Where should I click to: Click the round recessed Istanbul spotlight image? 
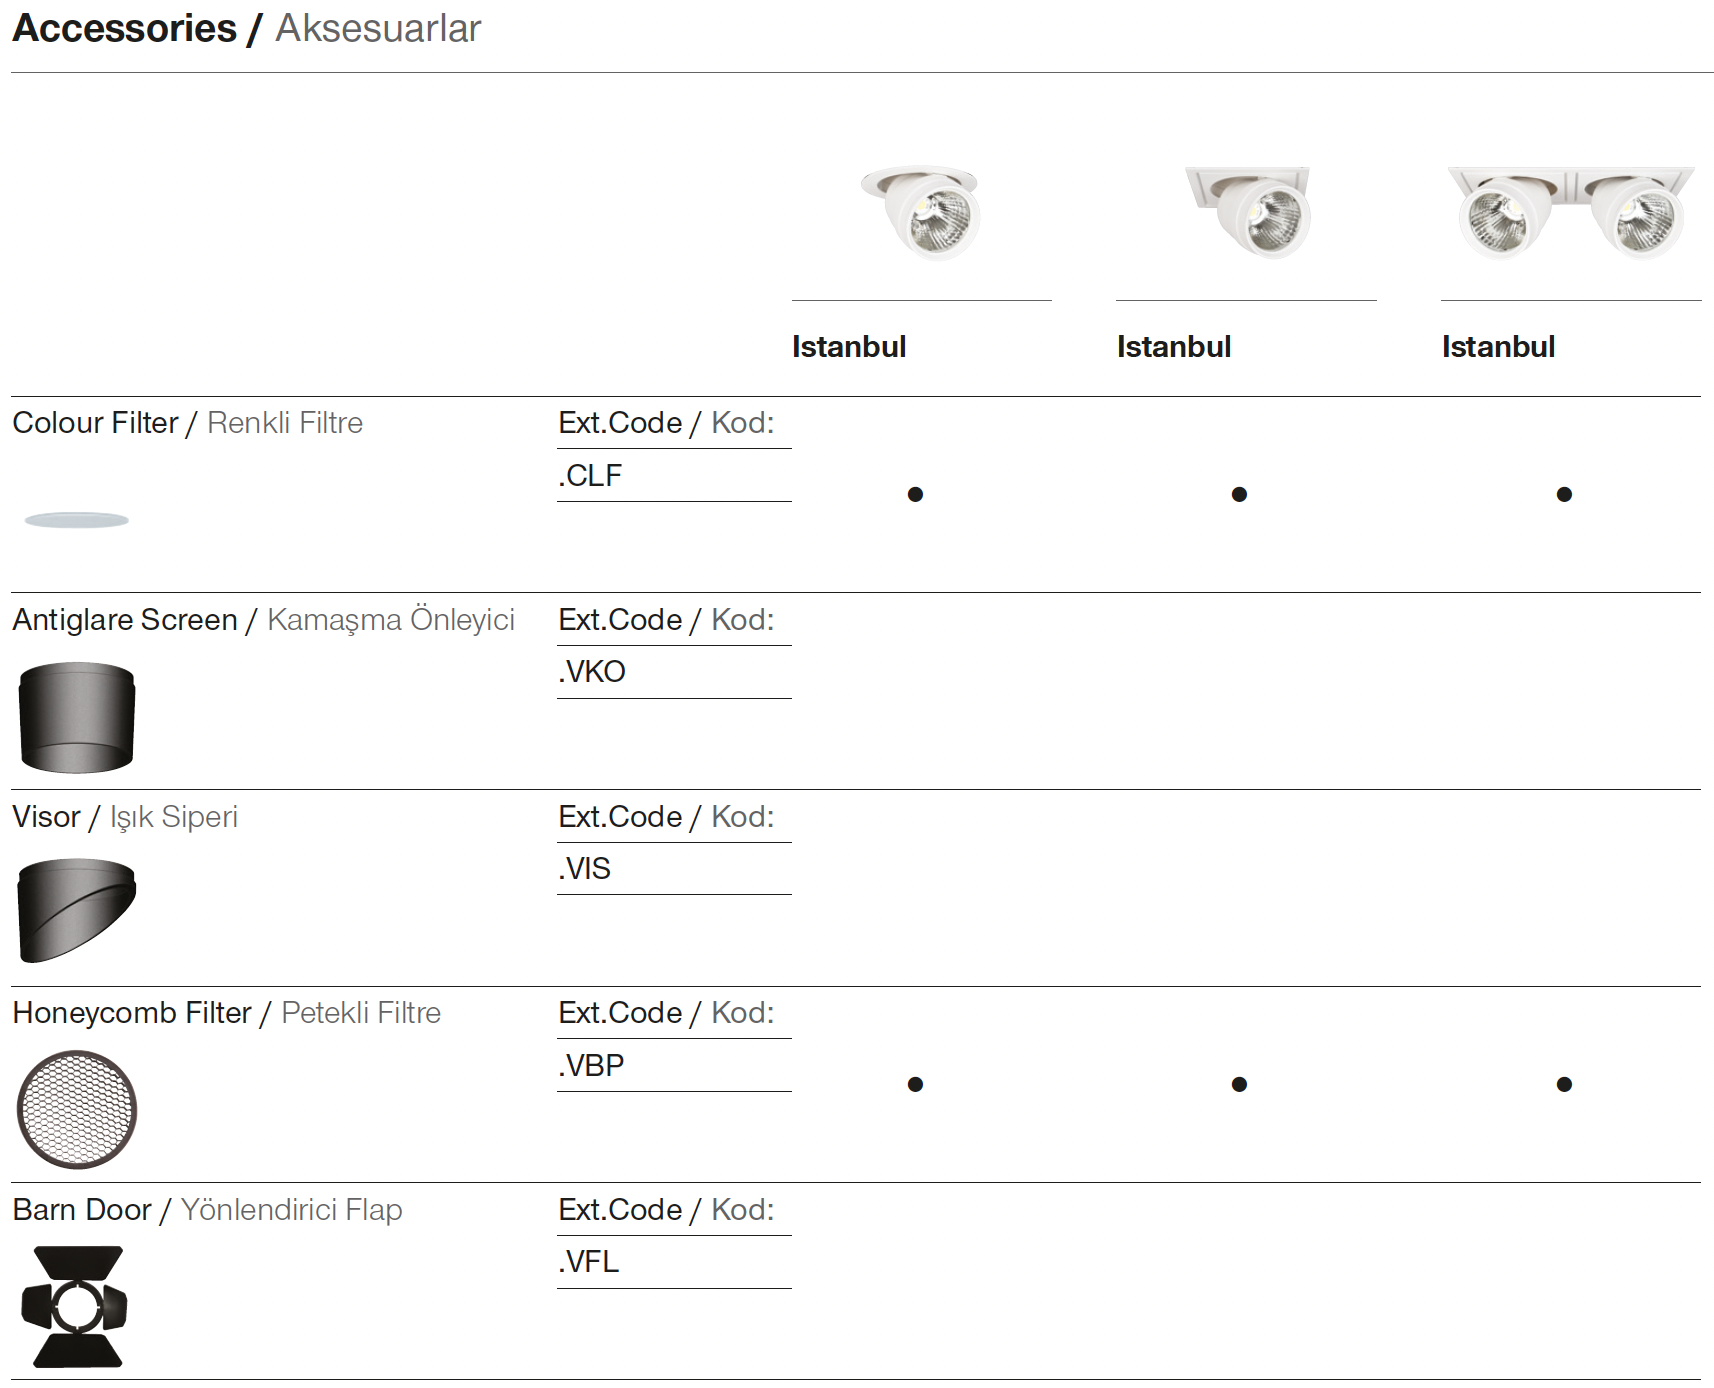(x=922, y=211)
